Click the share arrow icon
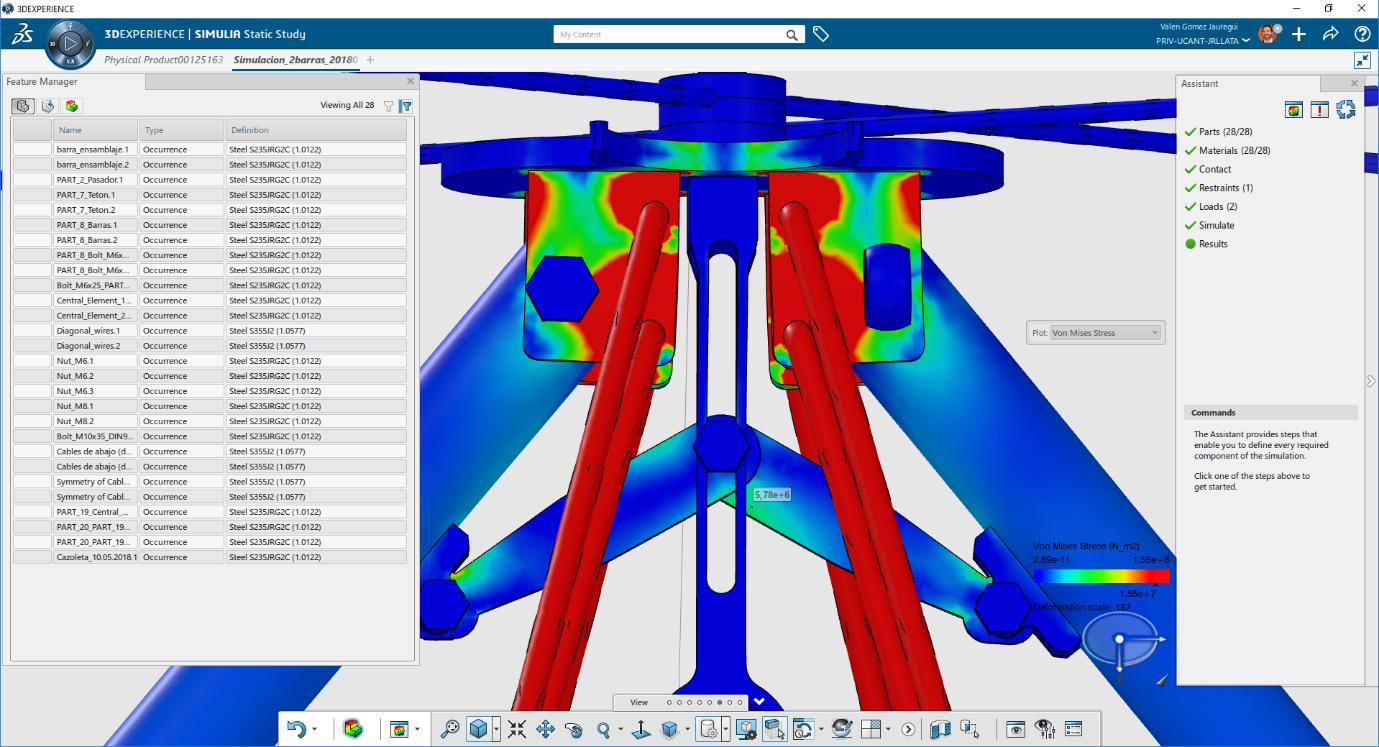 coord(1330,34)
